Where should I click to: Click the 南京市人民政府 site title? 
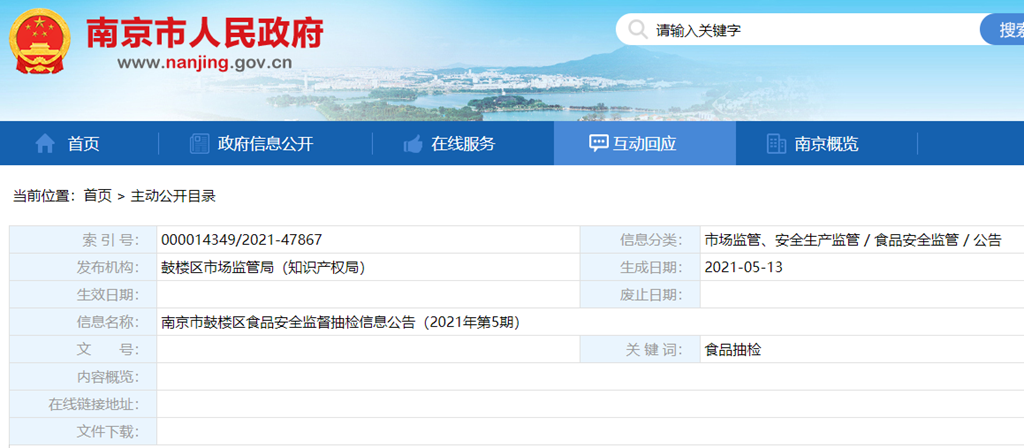click(205, 34)
